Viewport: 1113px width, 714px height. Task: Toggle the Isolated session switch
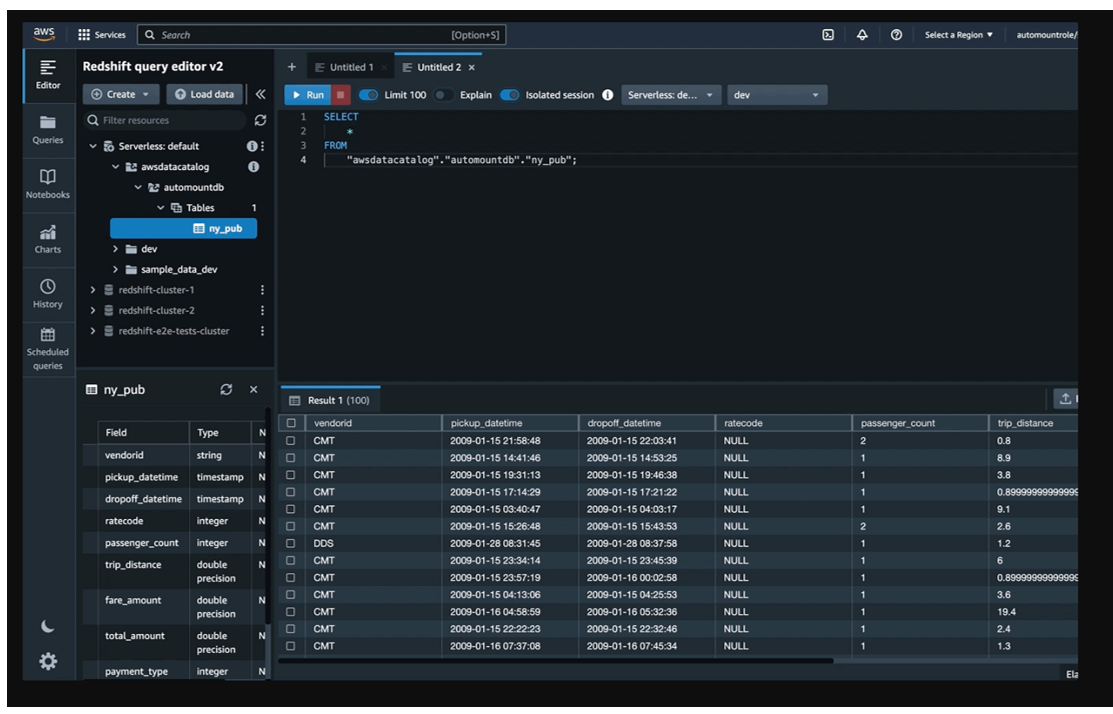tap(510, 95)
